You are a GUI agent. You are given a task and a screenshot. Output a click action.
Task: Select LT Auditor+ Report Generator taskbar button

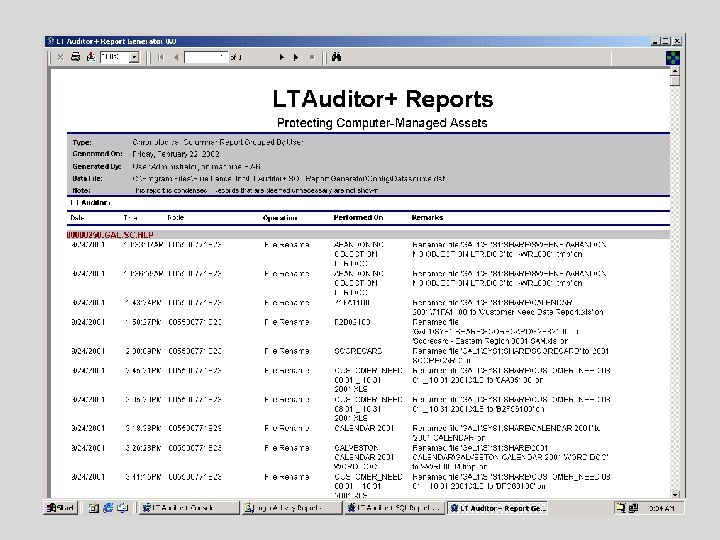497,508
